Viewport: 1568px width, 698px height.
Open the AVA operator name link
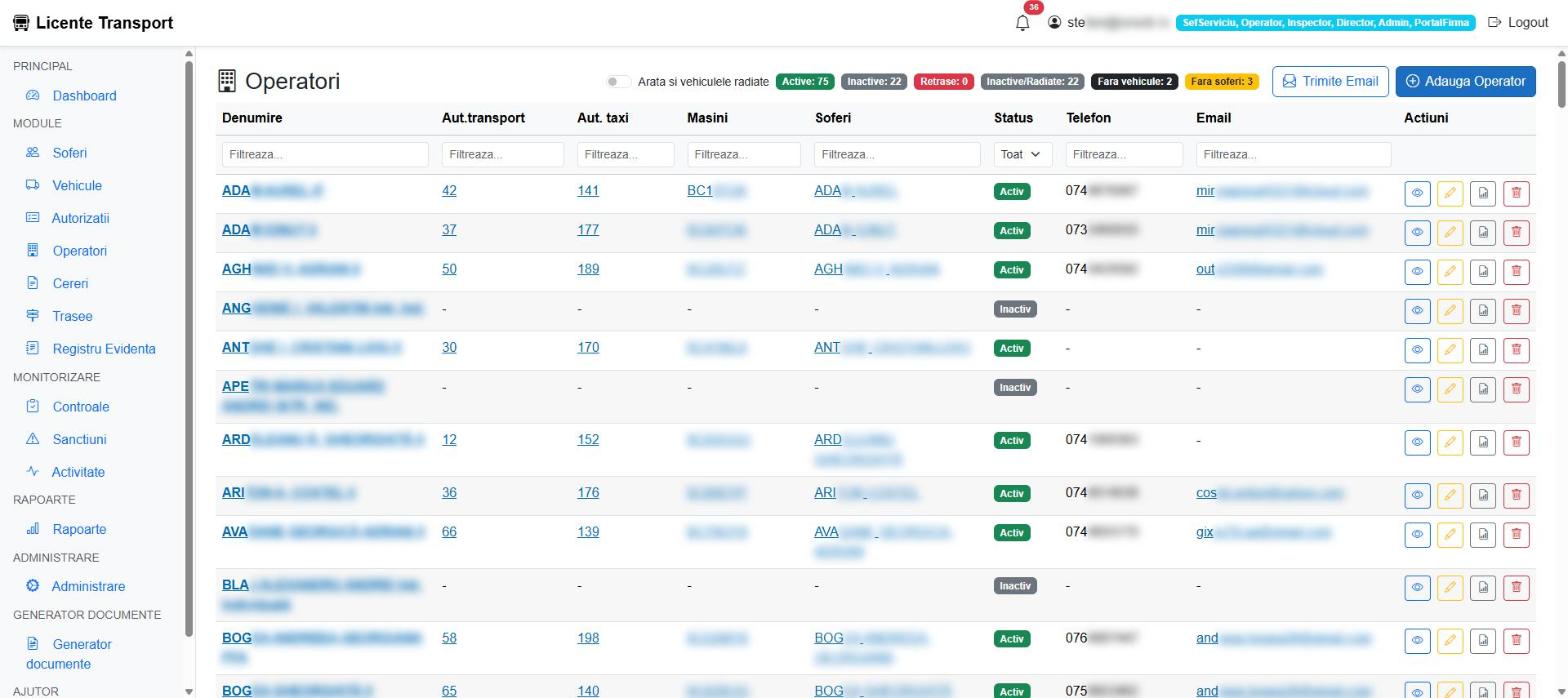coord(323,532)
